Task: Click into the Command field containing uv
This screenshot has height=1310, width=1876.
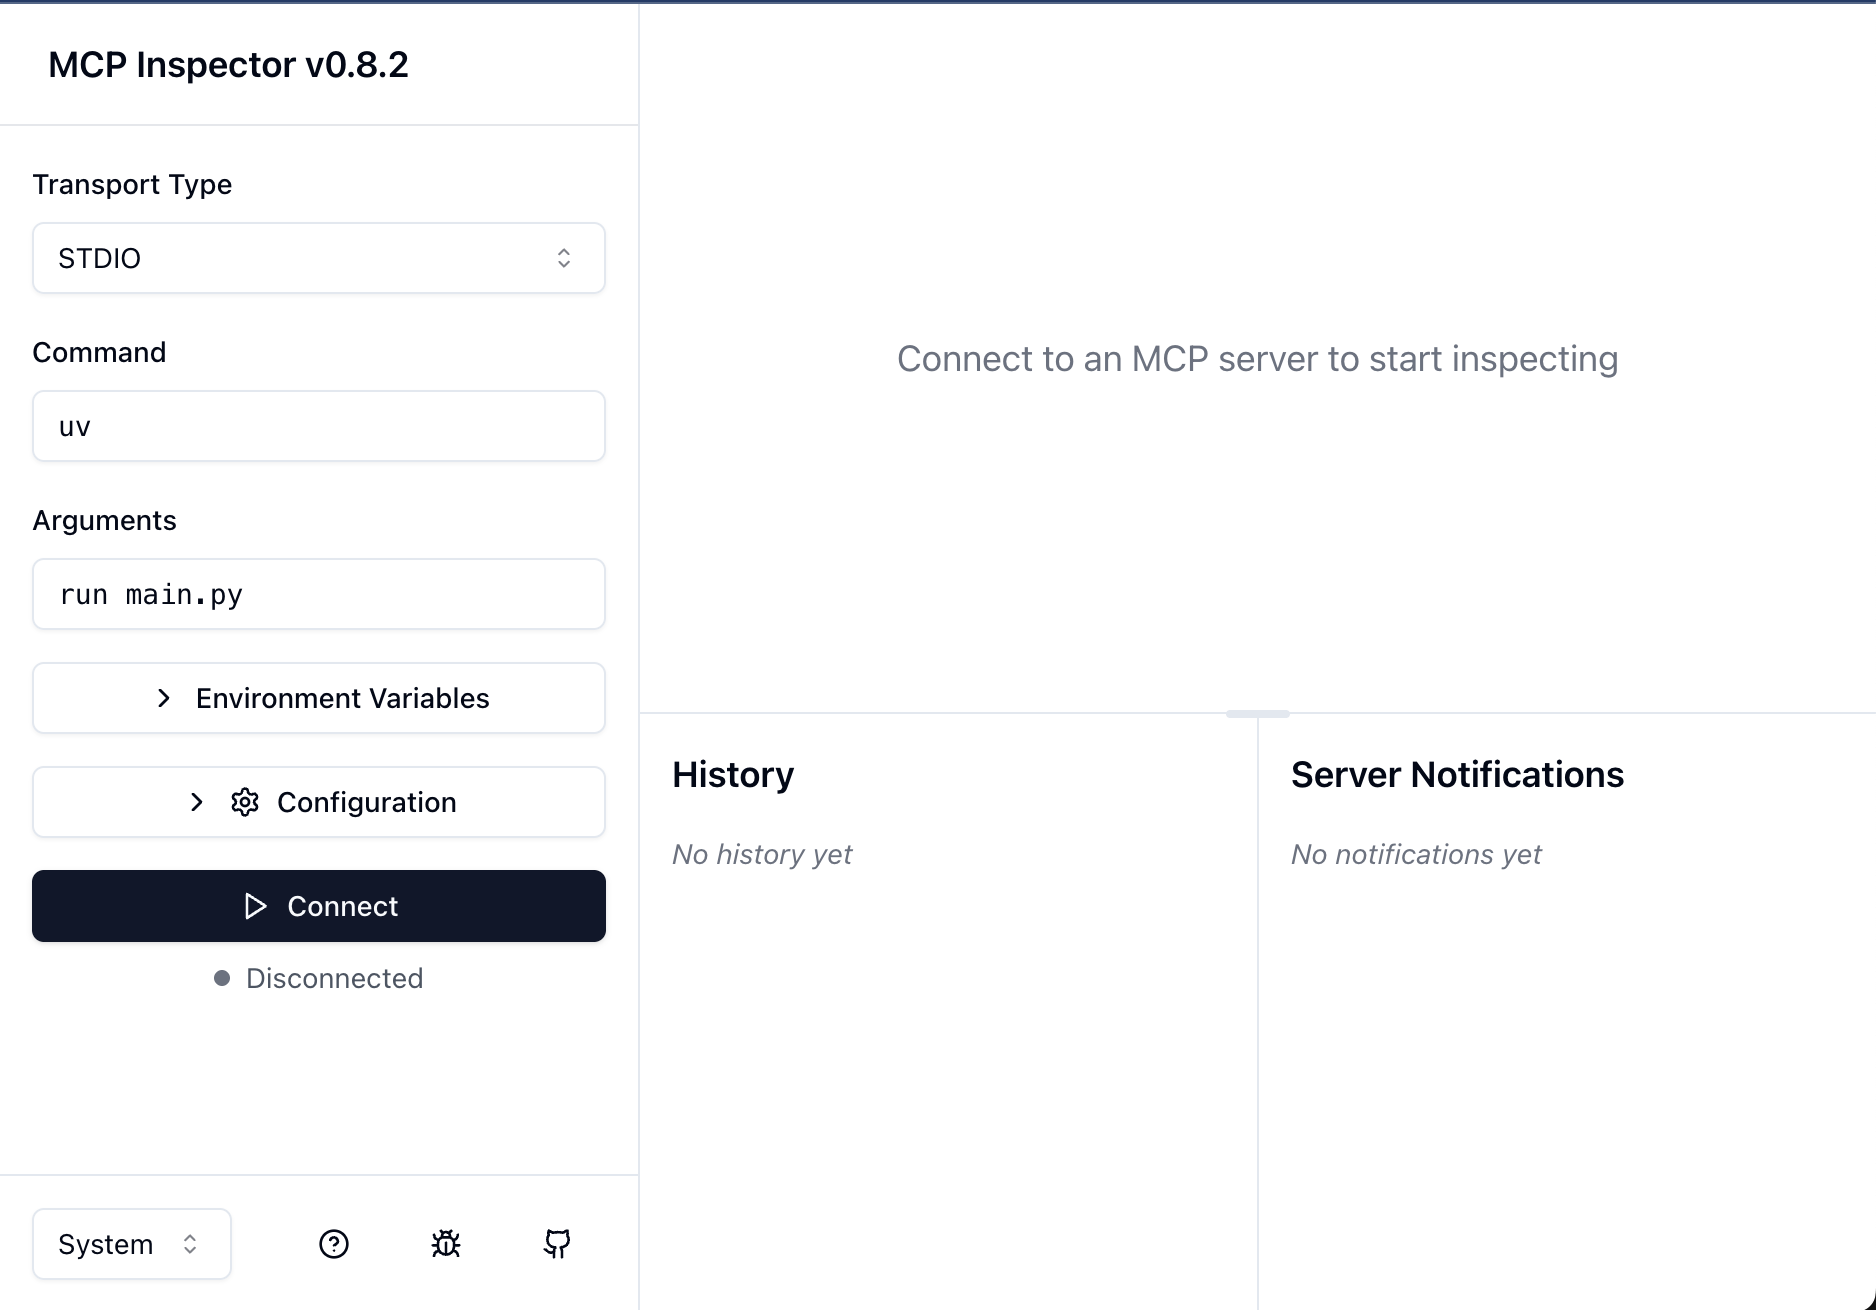Action: pos(318,426)
